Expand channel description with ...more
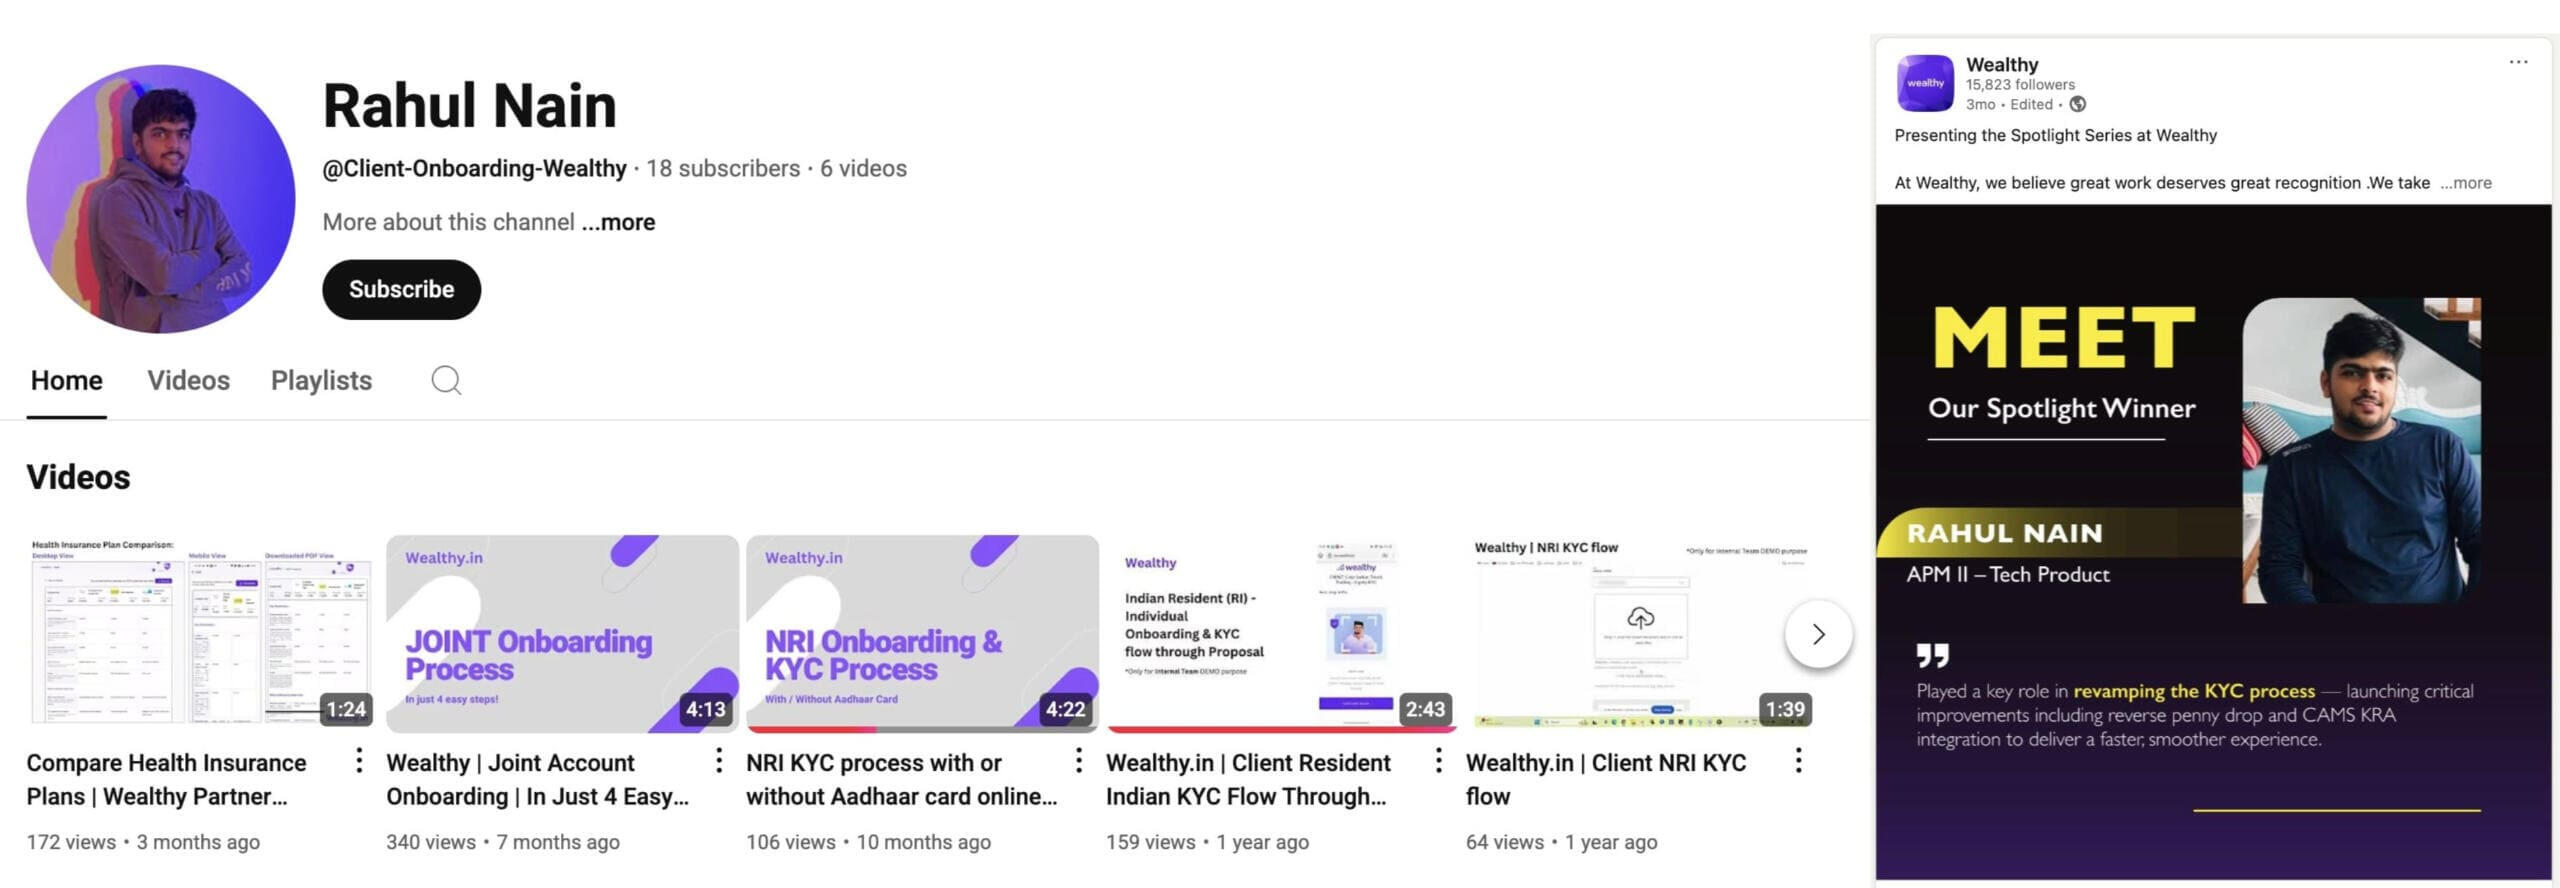The height and width of the screenshot is (888, 2560). click(618, 222)
